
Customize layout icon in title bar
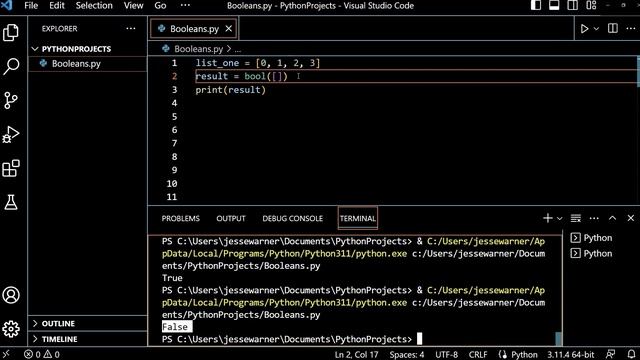coord(591,5)
